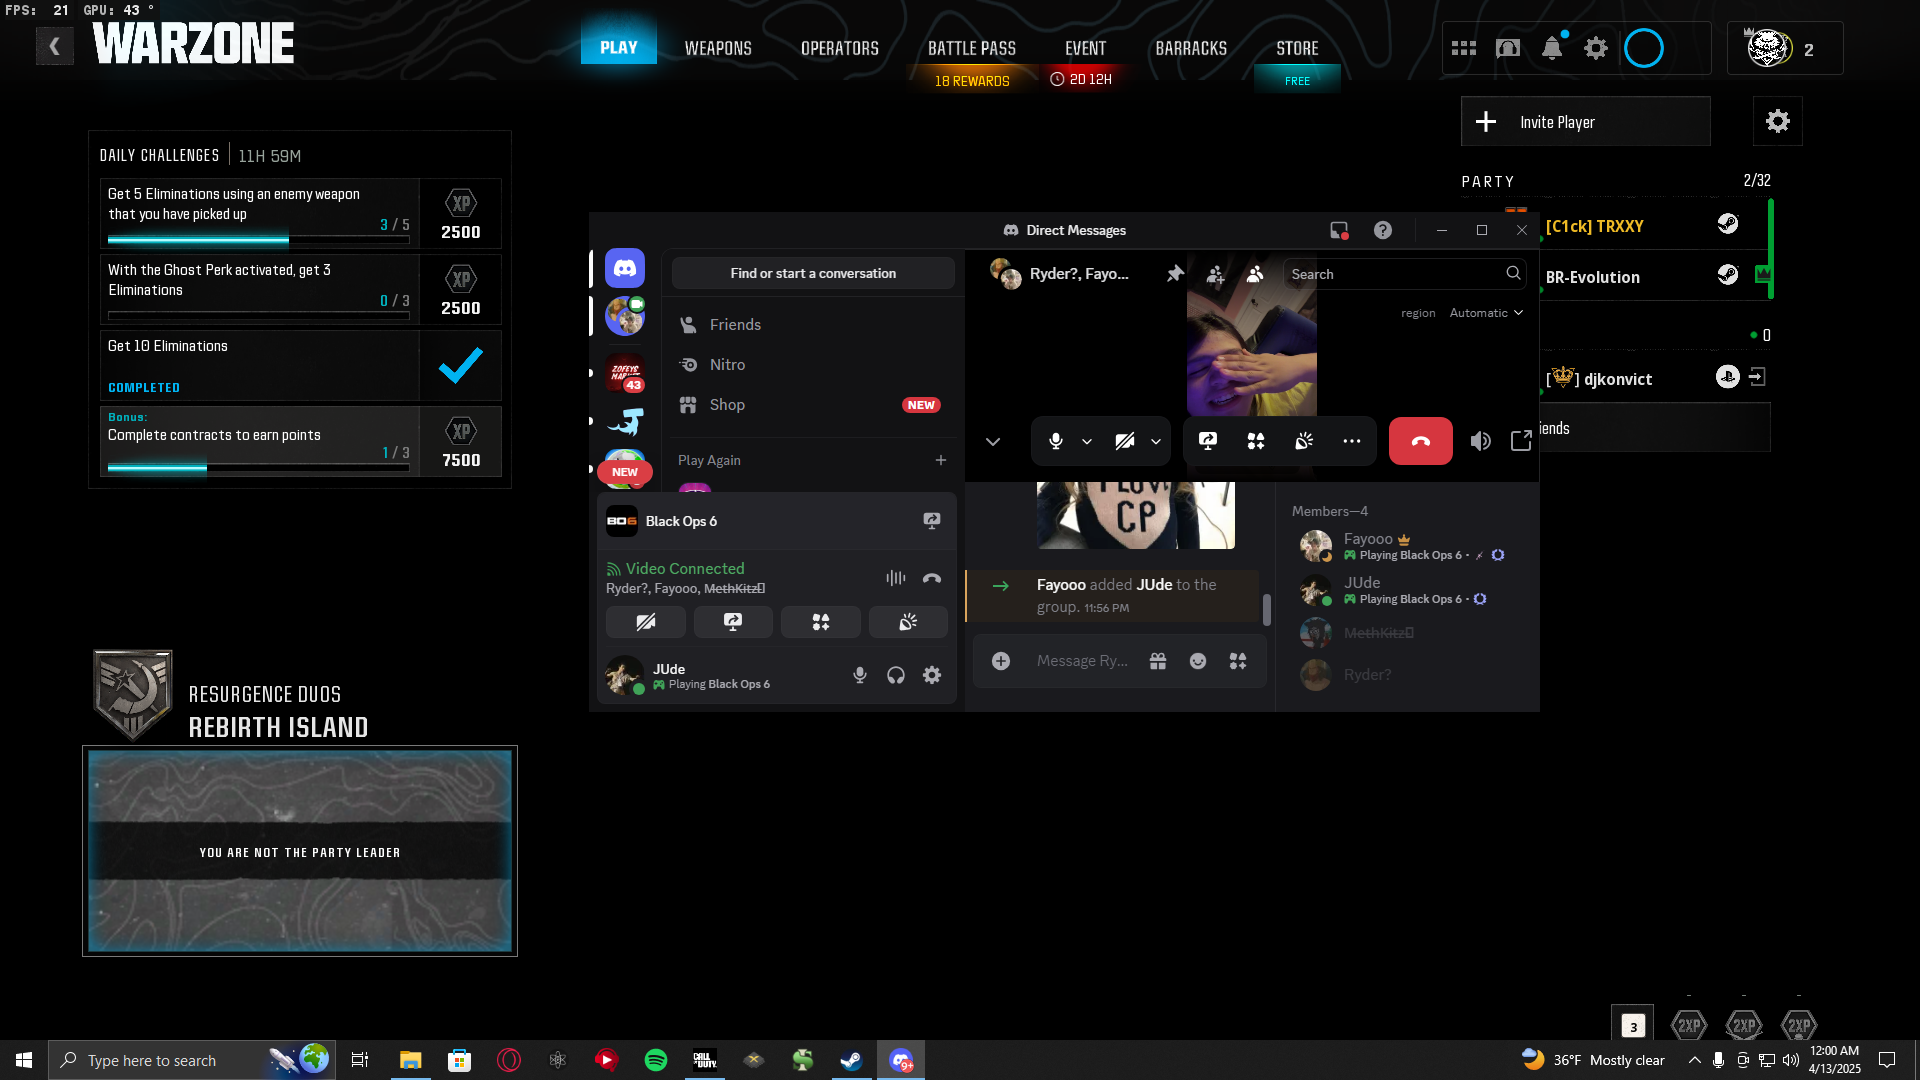The width and height of the screenshot is (1920, 1080).
Task: Expand microphone options arrow
Action: pos(1087,441)
